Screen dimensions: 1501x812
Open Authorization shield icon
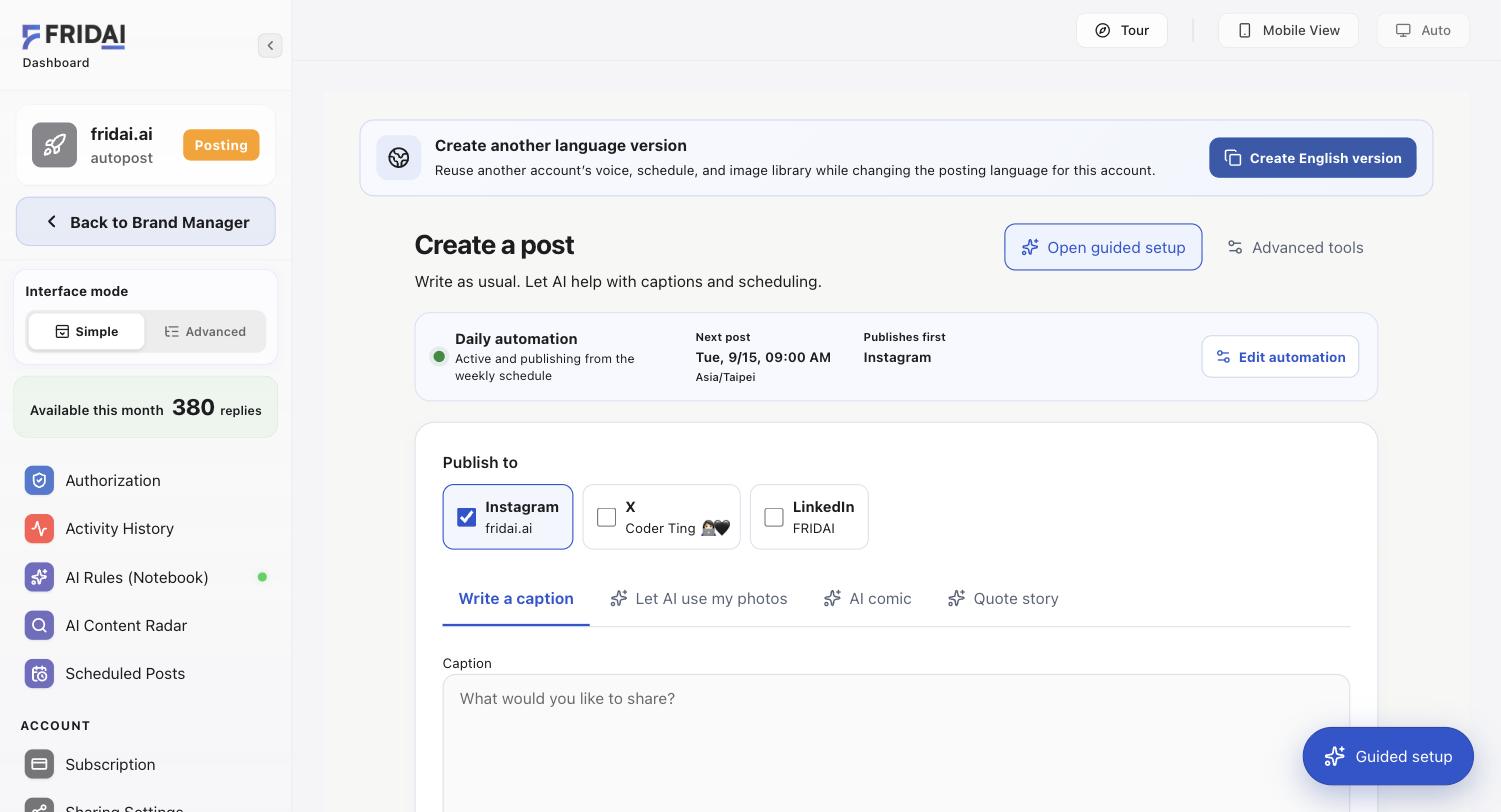39,481
